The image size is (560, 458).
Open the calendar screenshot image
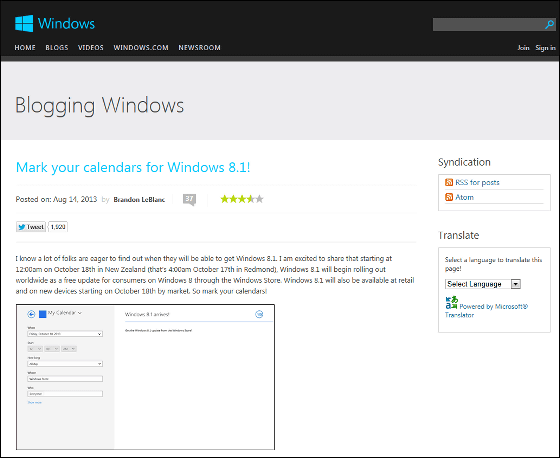pyautogui.click(x=145, y=377)
